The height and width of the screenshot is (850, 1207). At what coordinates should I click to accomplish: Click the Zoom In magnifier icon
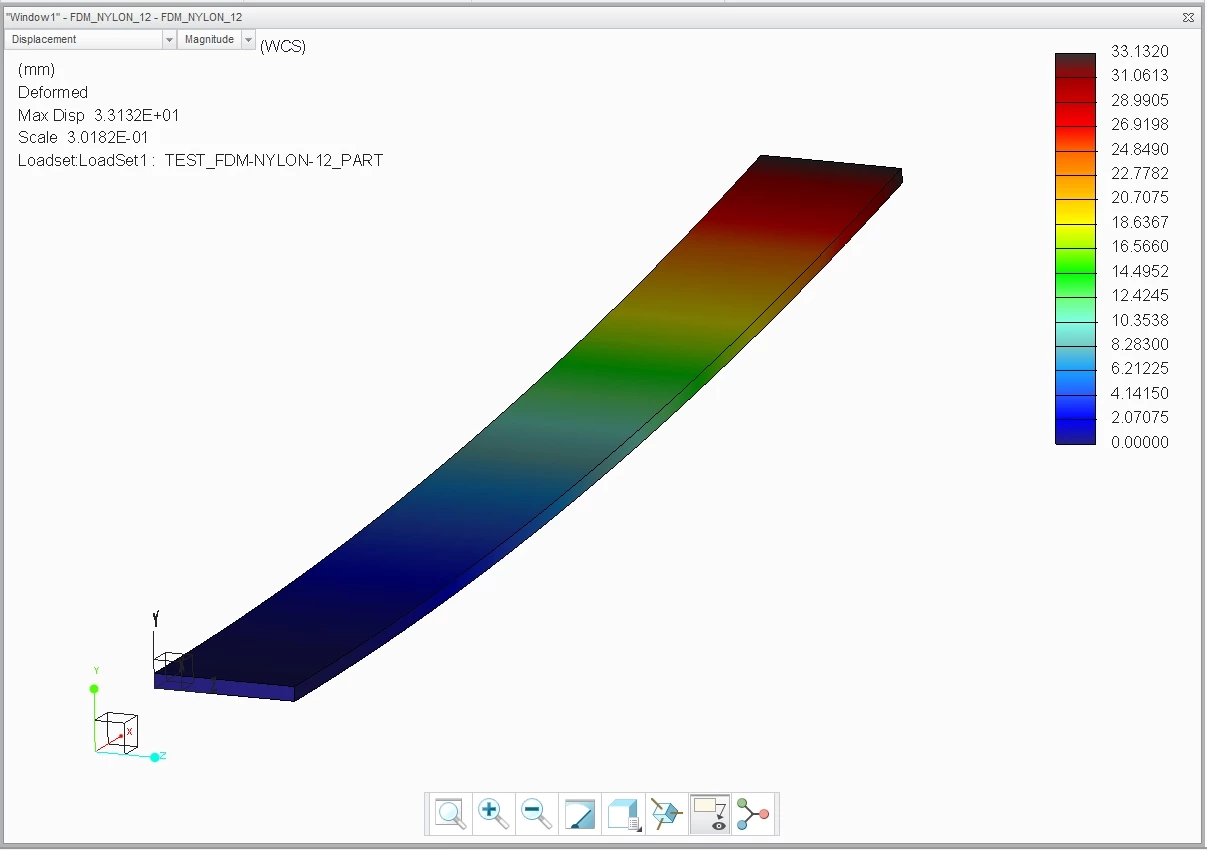click(494, 814)
